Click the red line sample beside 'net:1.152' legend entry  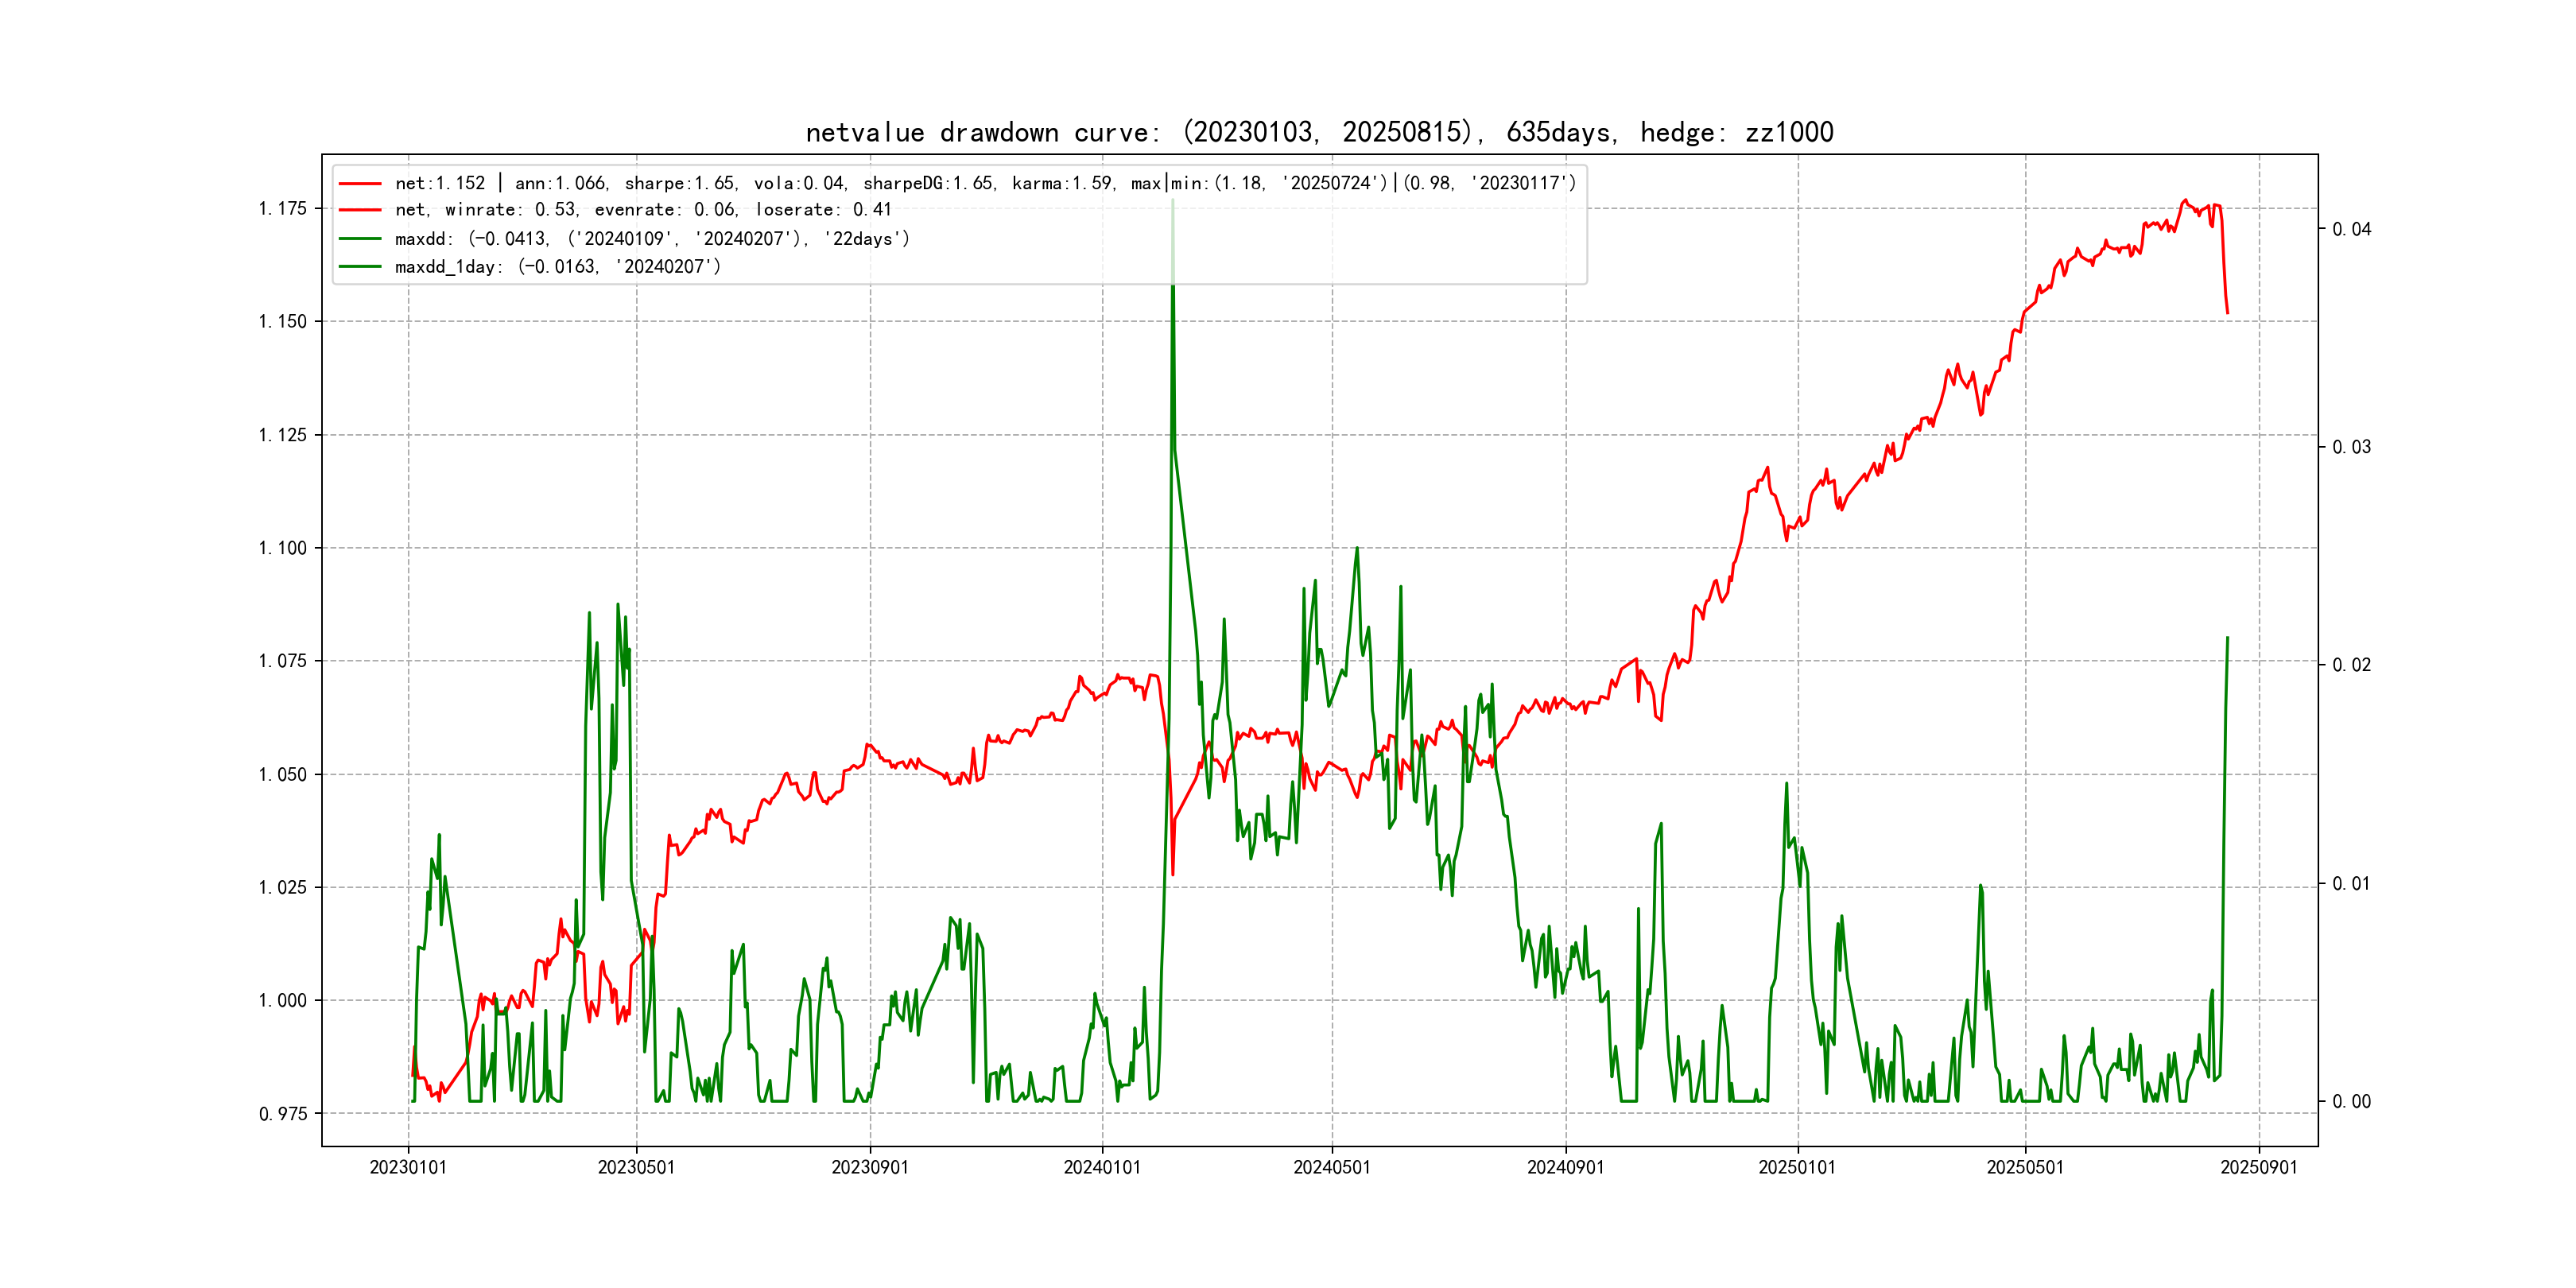coord(360,184)
